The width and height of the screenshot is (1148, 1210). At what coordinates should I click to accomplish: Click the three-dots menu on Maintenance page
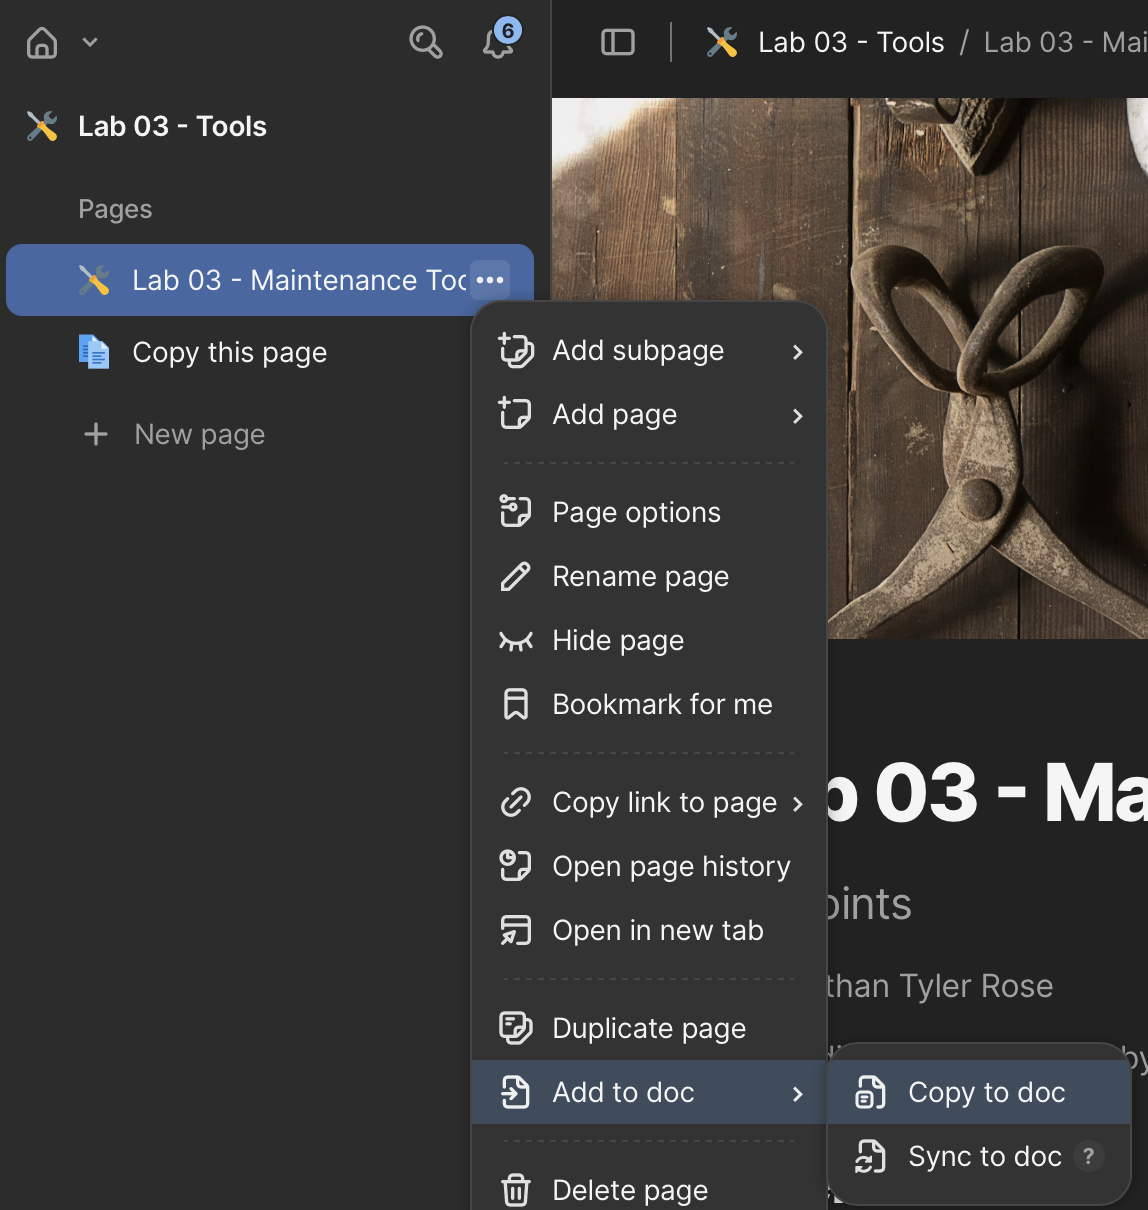click(490, 280)
